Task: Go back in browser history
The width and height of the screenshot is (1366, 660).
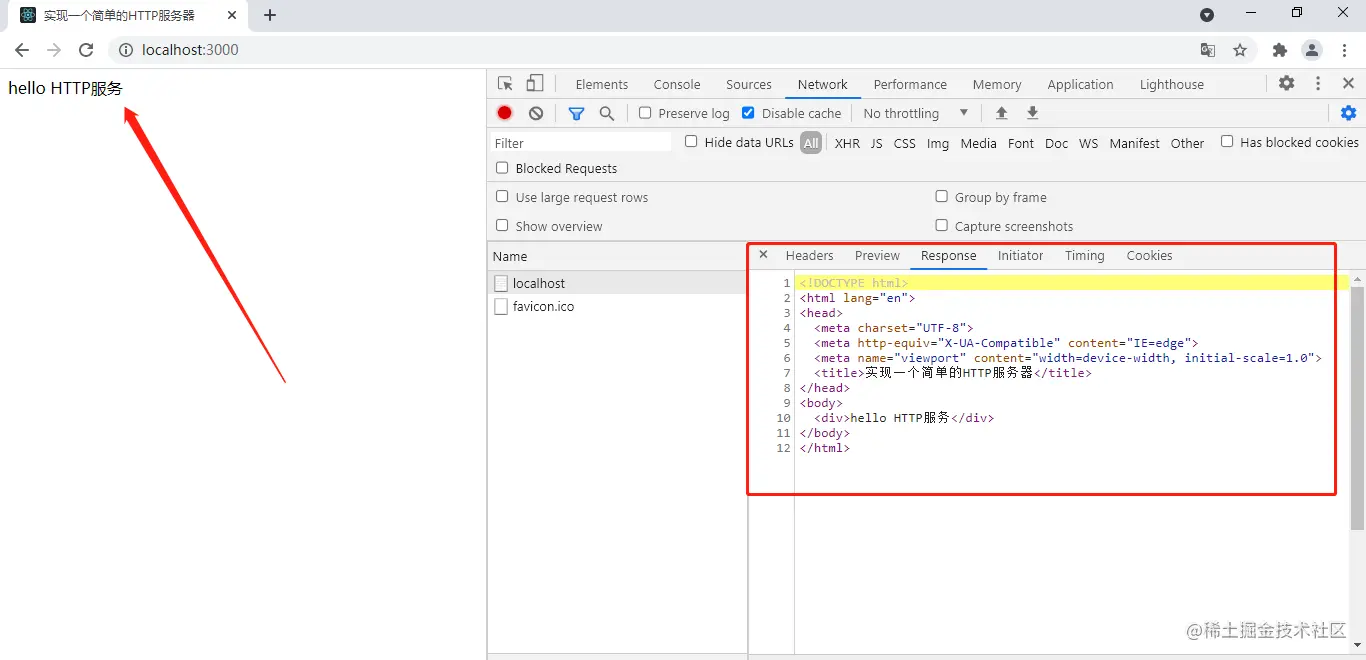Action: pos(22,50)
